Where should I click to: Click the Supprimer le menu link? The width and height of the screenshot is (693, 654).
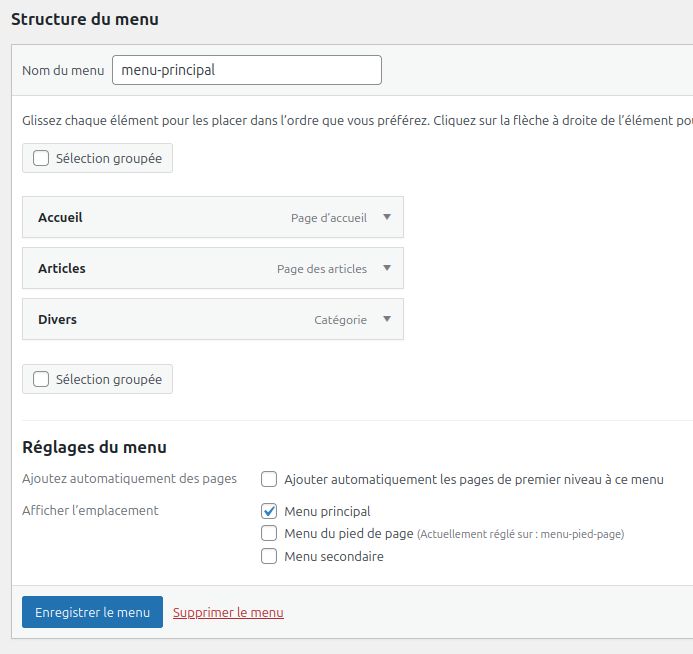pyautogui.click(x=228, y=613)
